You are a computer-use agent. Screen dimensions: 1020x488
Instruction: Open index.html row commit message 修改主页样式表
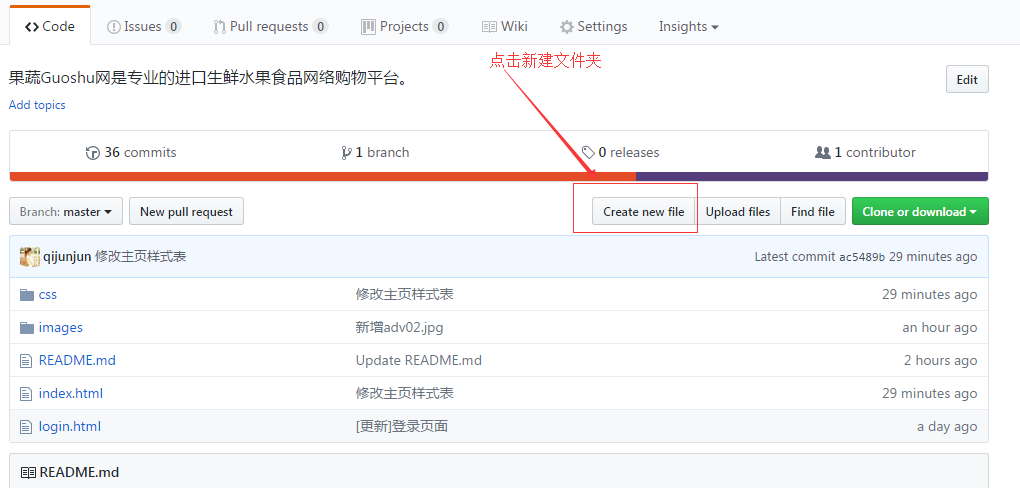click(x=405, y=393)
